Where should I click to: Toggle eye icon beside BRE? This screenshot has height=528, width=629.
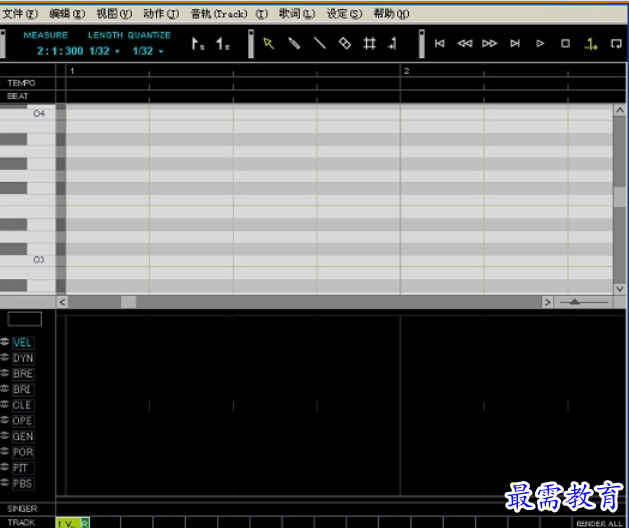(x=5, y=373)
